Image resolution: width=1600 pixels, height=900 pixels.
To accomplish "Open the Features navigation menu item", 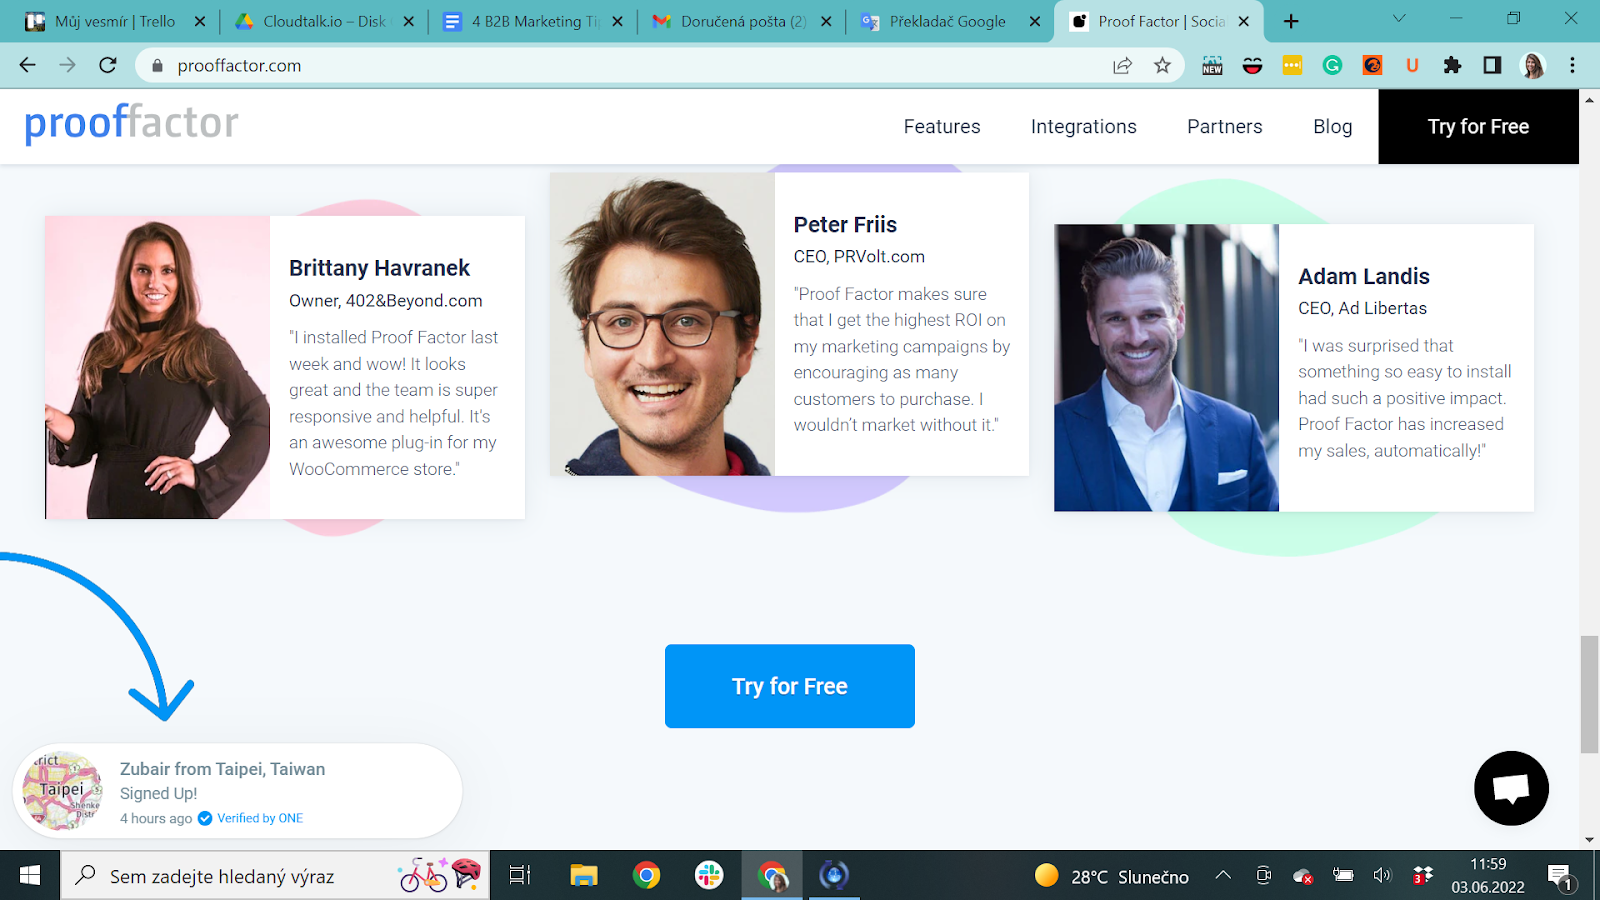I will (942, 127).
